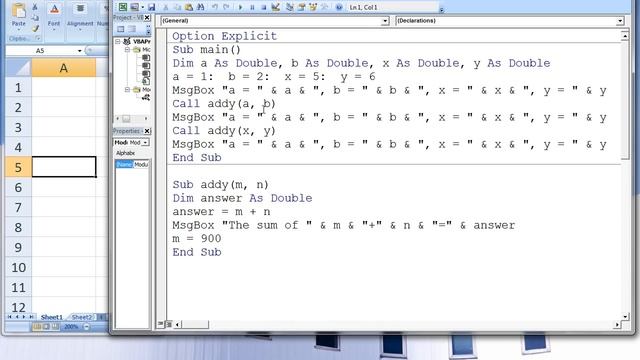640x360 pixels.
Task: Click the Break pause icon
Action: (x=252, y=7)
